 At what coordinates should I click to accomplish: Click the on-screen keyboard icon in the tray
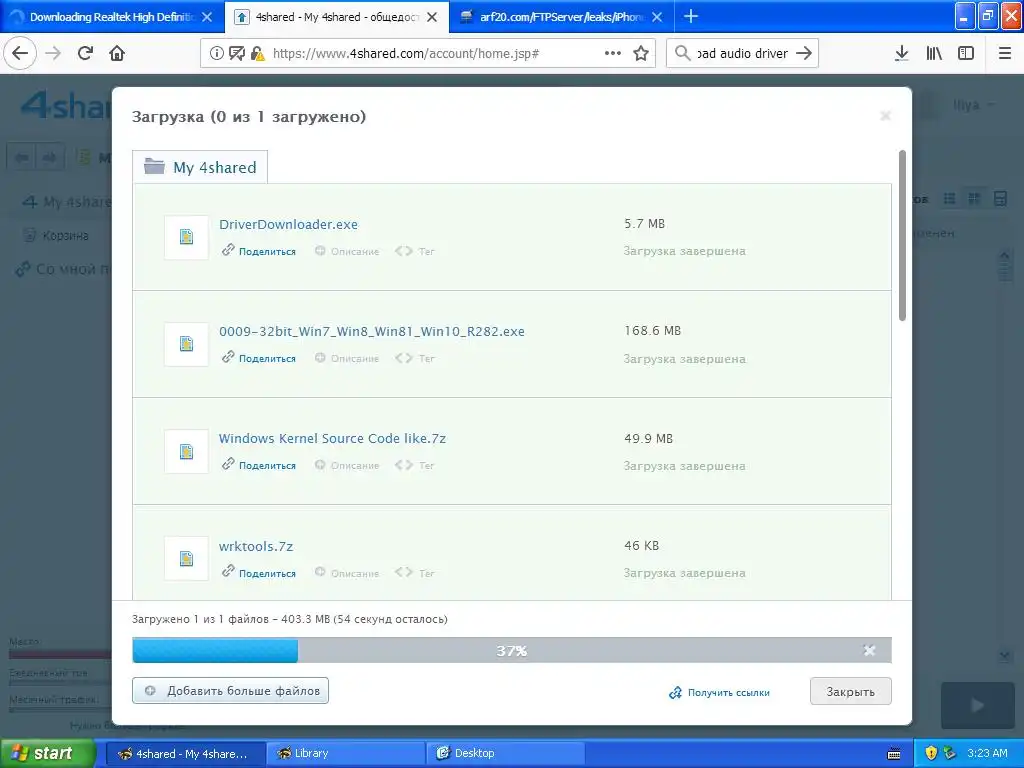(894, 754)
